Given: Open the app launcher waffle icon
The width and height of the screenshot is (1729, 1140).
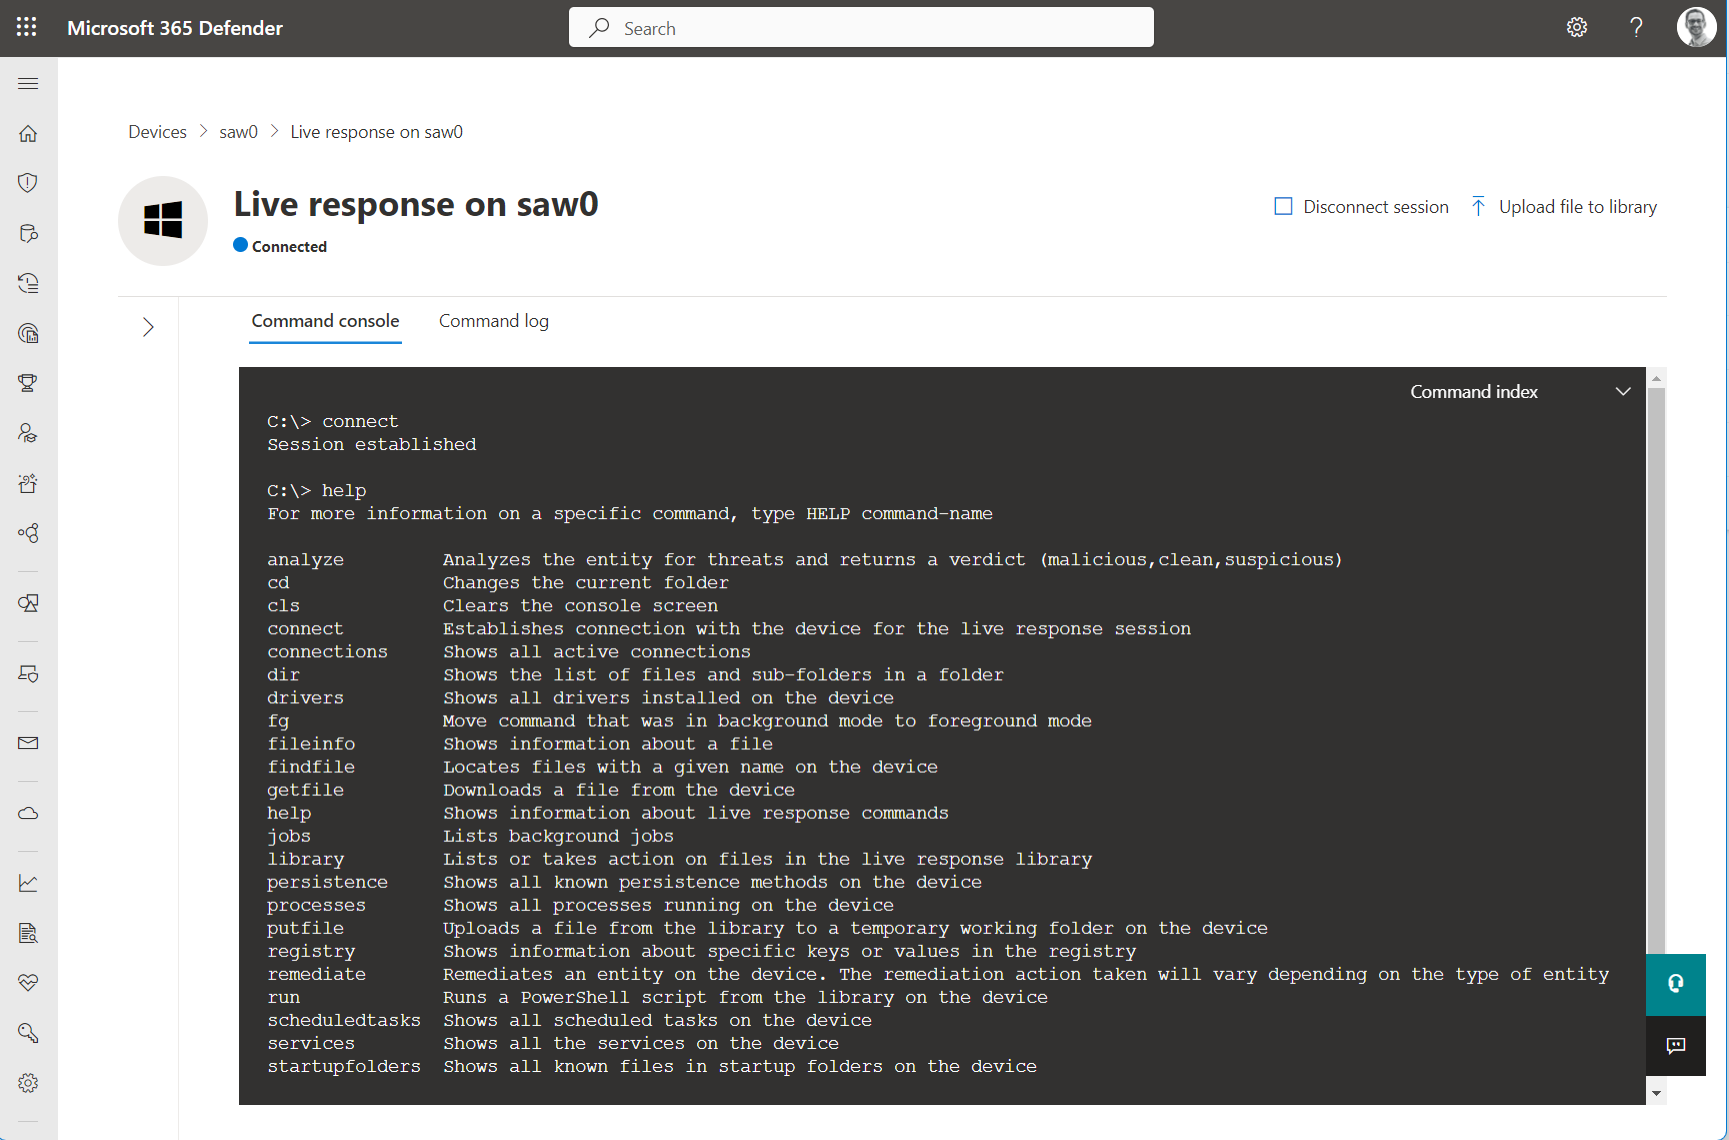Looking at the screenshot, I should [x=27, y=27].
